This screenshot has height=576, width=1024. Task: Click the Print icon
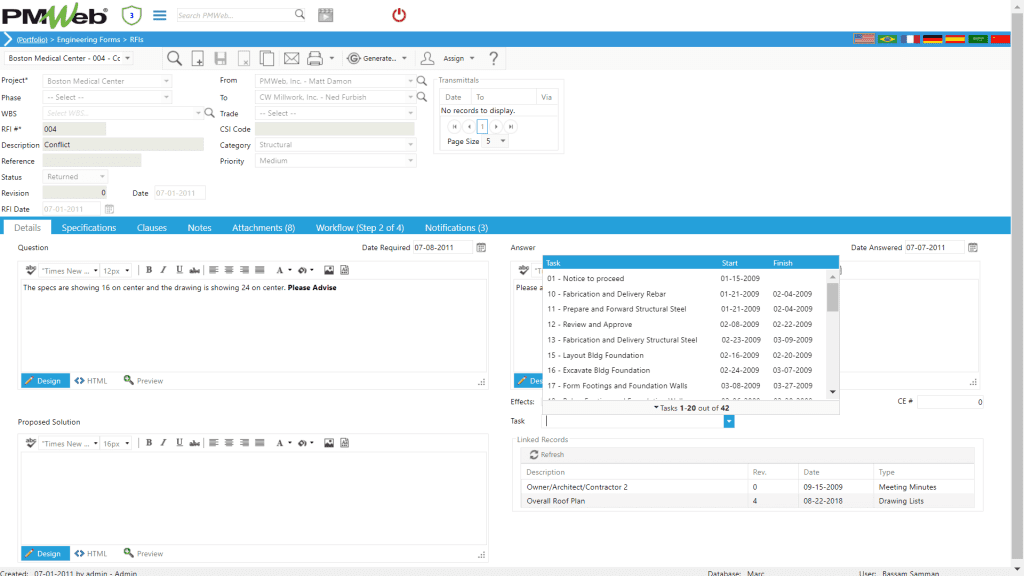click(315, 58)
